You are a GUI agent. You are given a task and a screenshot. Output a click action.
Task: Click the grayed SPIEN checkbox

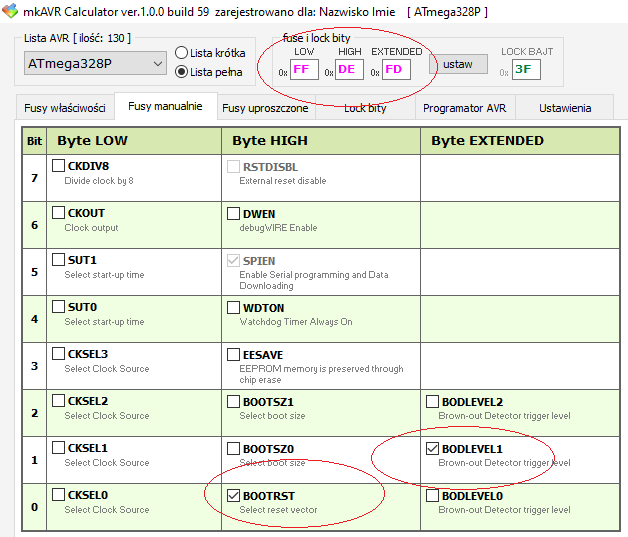pos(233,261)
